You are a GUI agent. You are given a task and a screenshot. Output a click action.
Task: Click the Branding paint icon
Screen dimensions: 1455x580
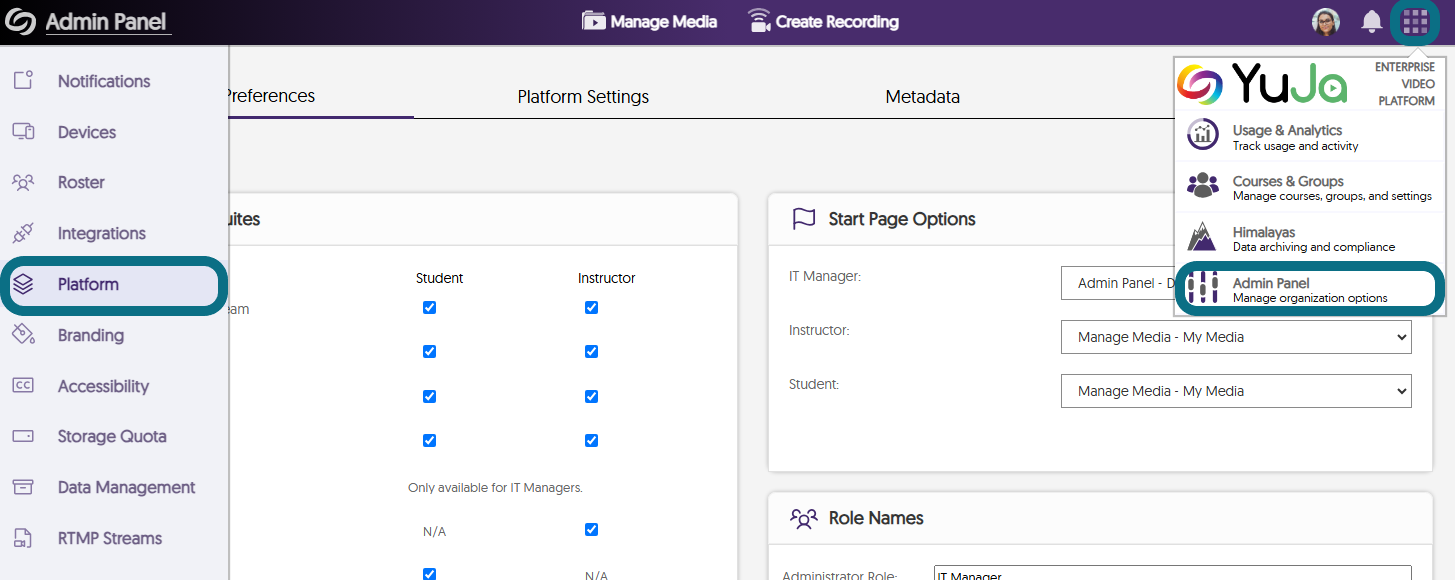point(22,335)
